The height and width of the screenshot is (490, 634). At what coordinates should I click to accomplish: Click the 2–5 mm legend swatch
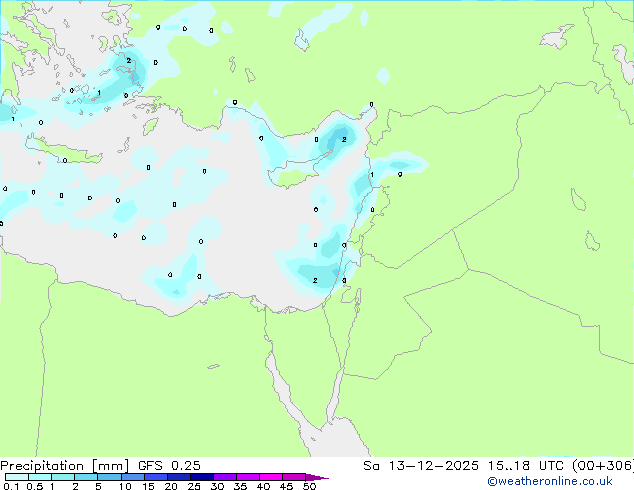click(86, 477)
